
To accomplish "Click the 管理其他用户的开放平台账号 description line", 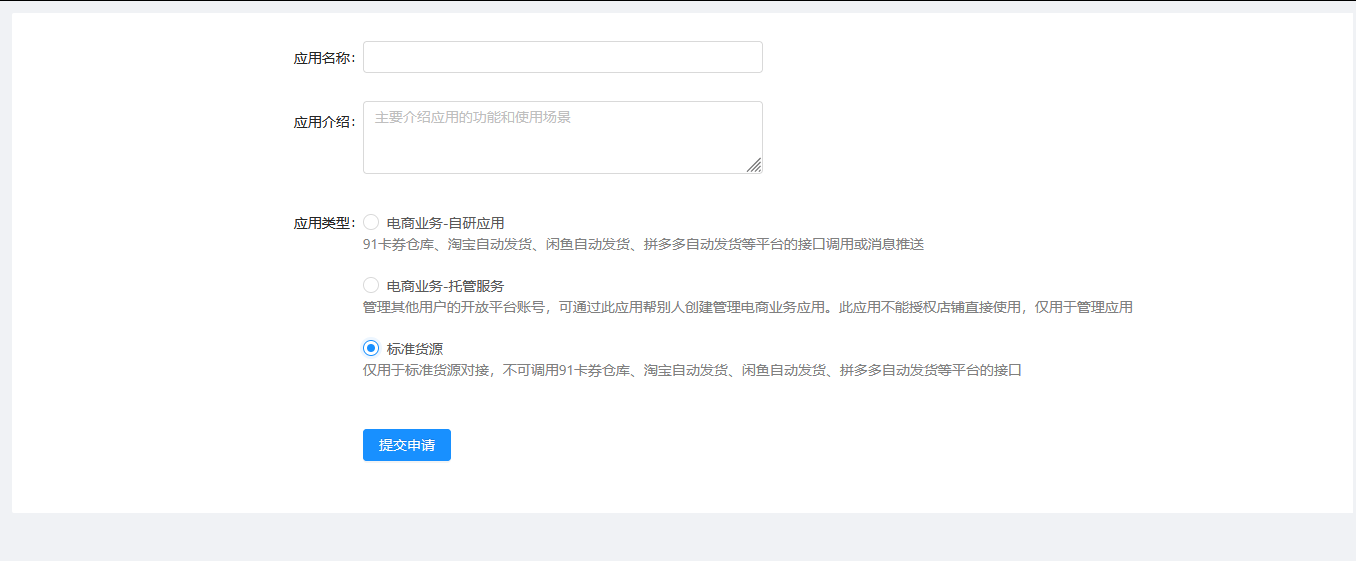I will 747,307.
